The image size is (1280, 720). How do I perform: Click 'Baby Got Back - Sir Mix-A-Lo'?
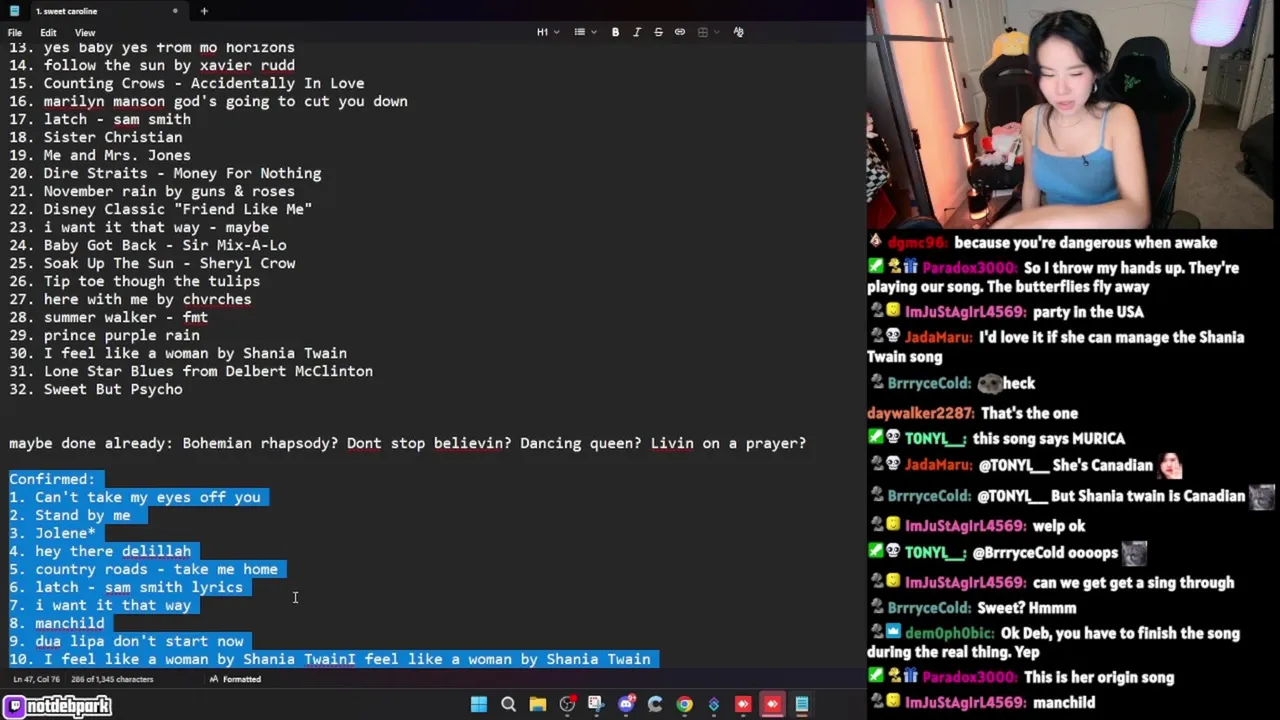pyautogui.click(x=165, y=245)
